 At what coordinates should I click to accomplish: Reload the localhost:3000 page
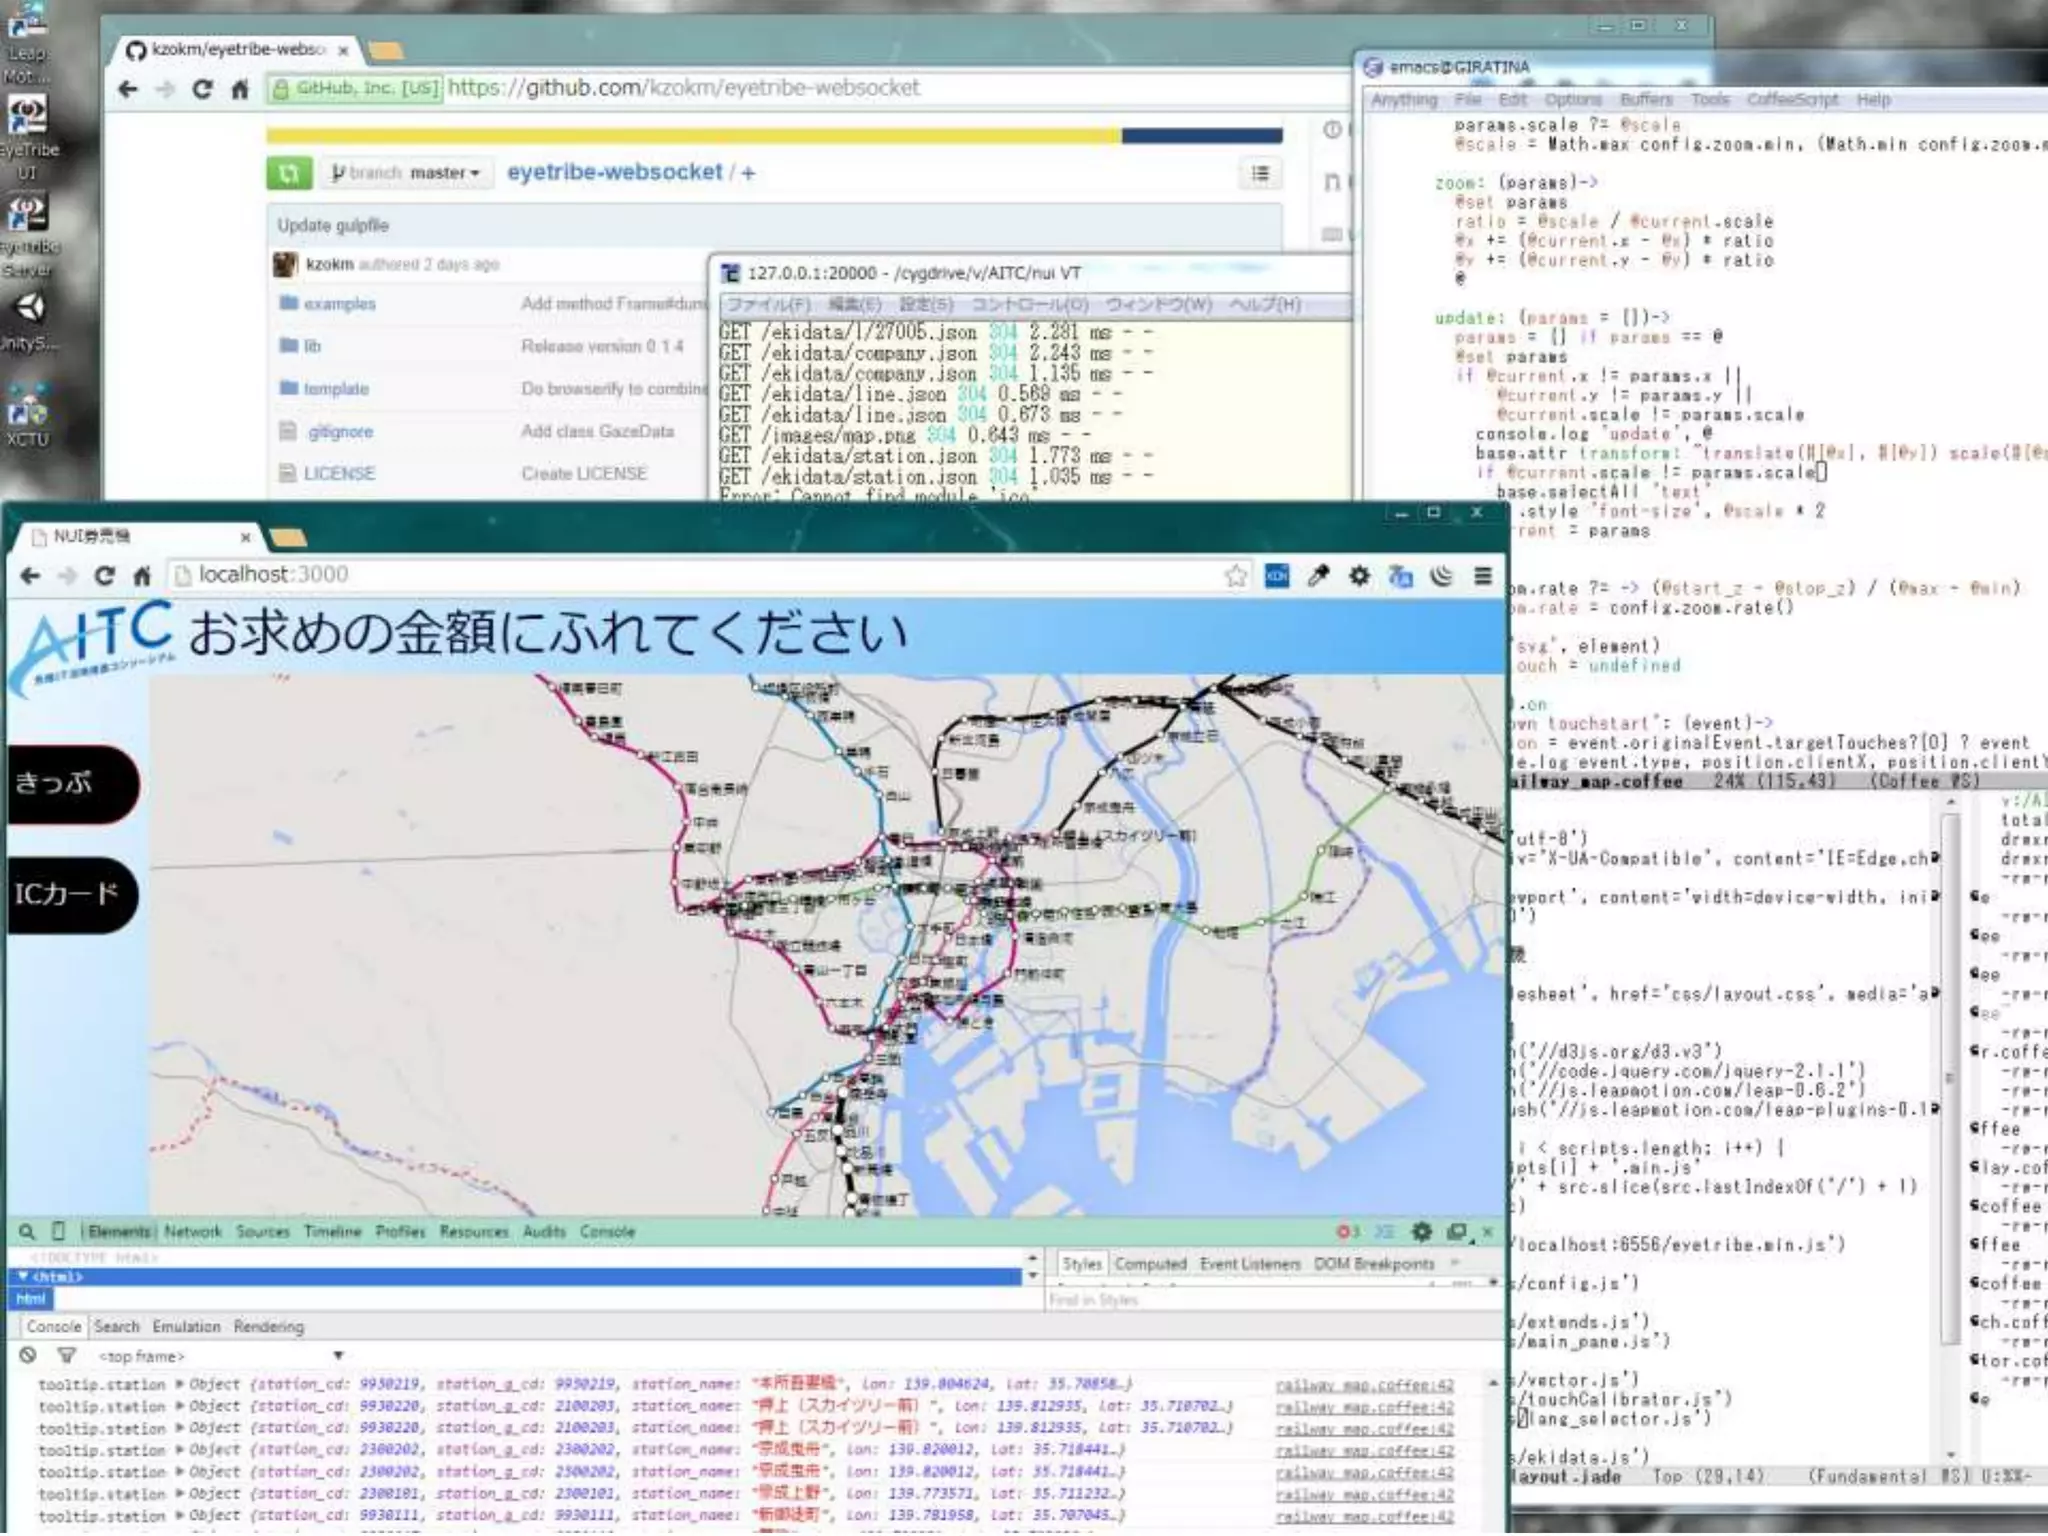104,575
